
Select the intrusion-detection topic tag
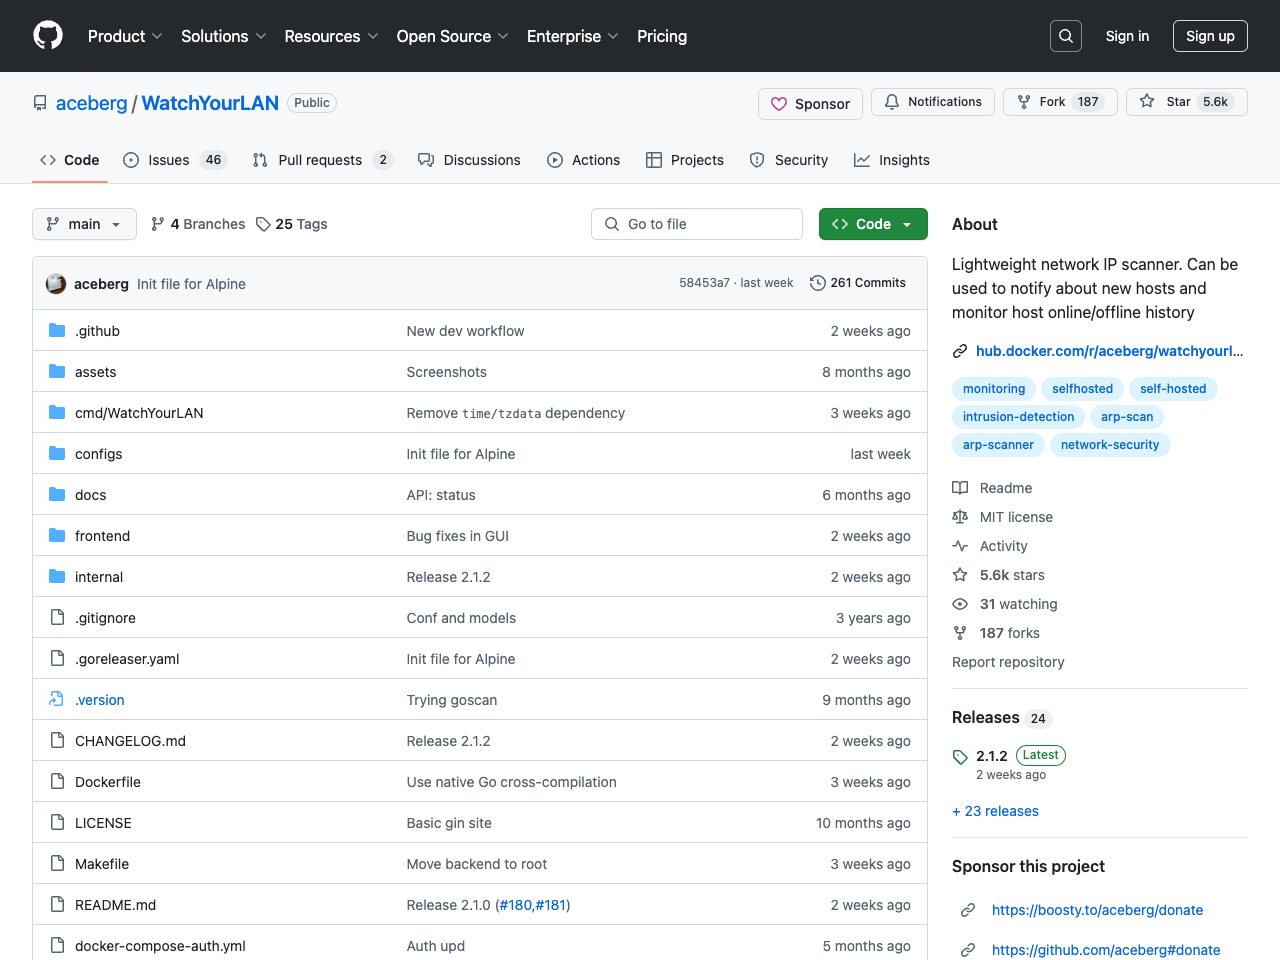coord(1018,417)
